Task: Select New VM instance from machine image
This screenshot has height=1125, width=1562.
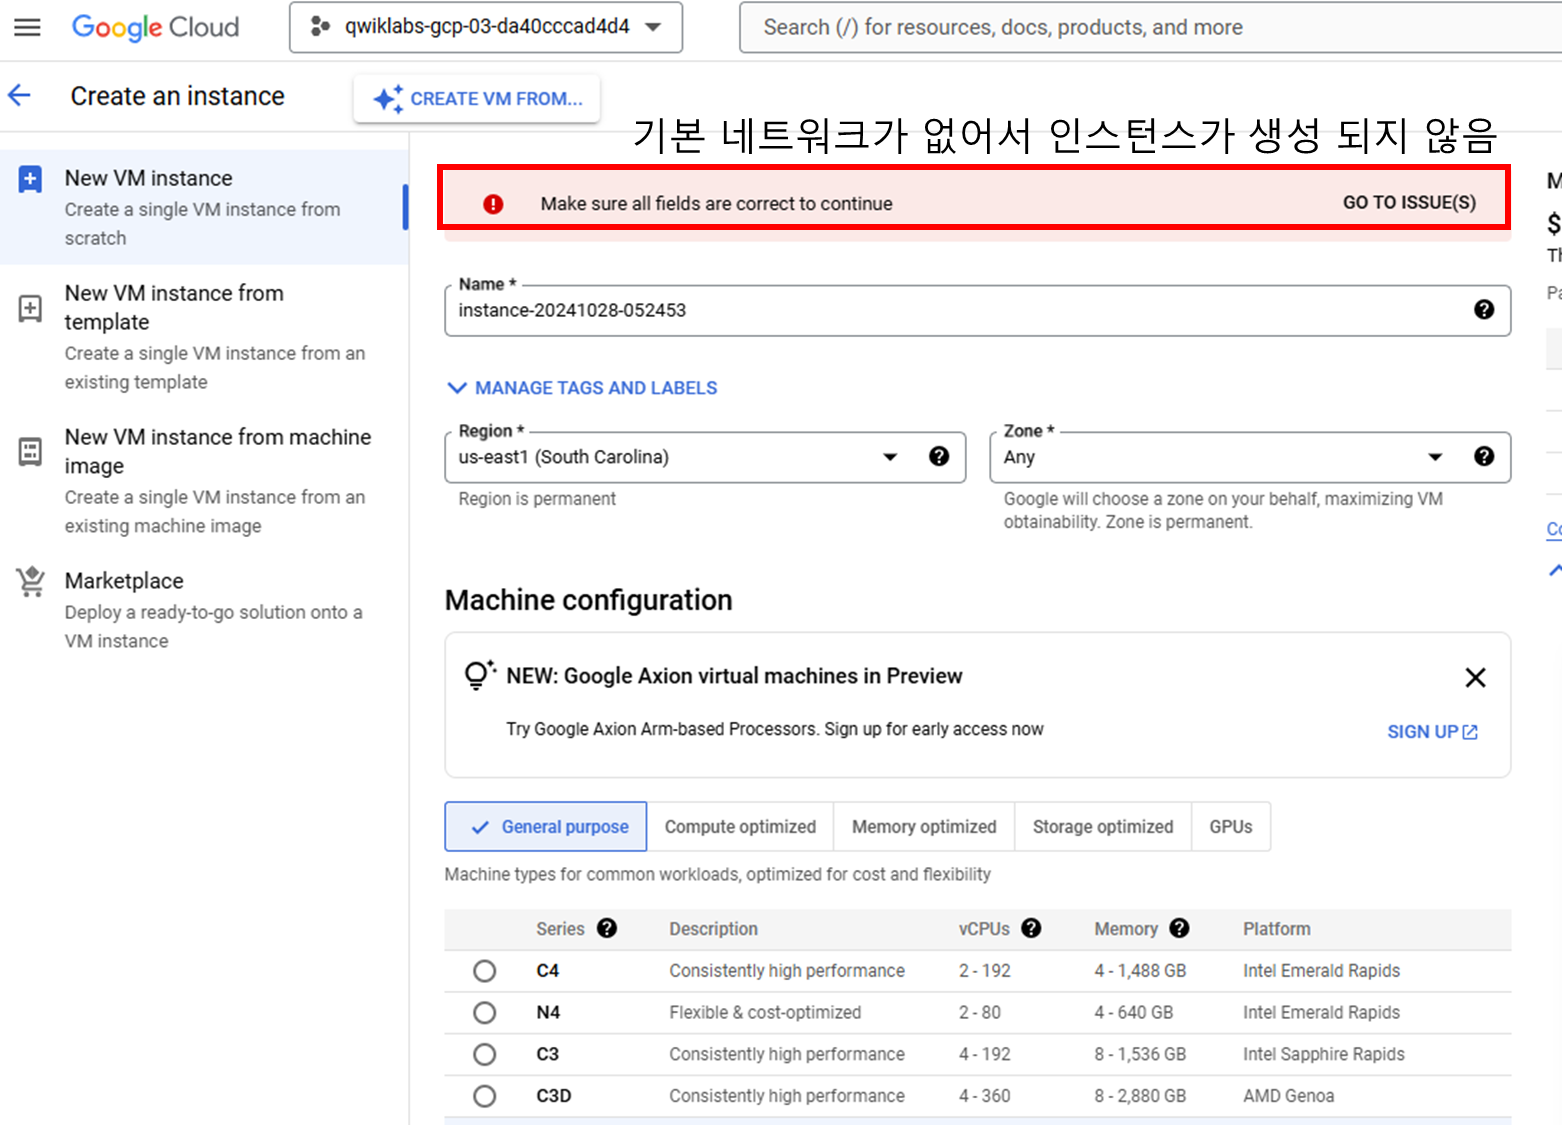Action: pyautogui.click(x=204, y=481)
